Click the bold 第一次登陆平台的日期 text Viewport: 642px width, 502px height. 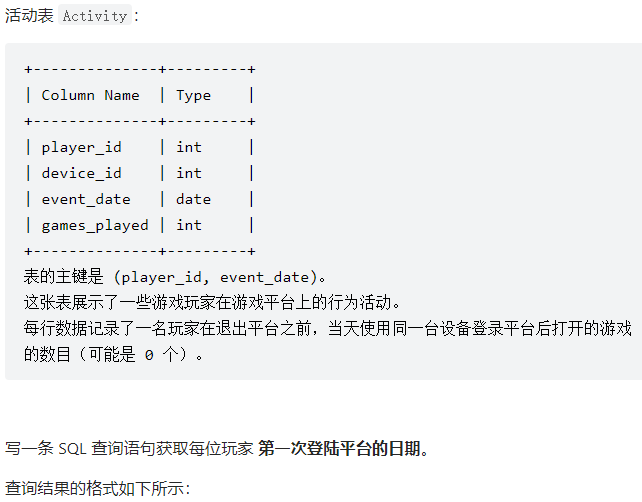(339, 448)
